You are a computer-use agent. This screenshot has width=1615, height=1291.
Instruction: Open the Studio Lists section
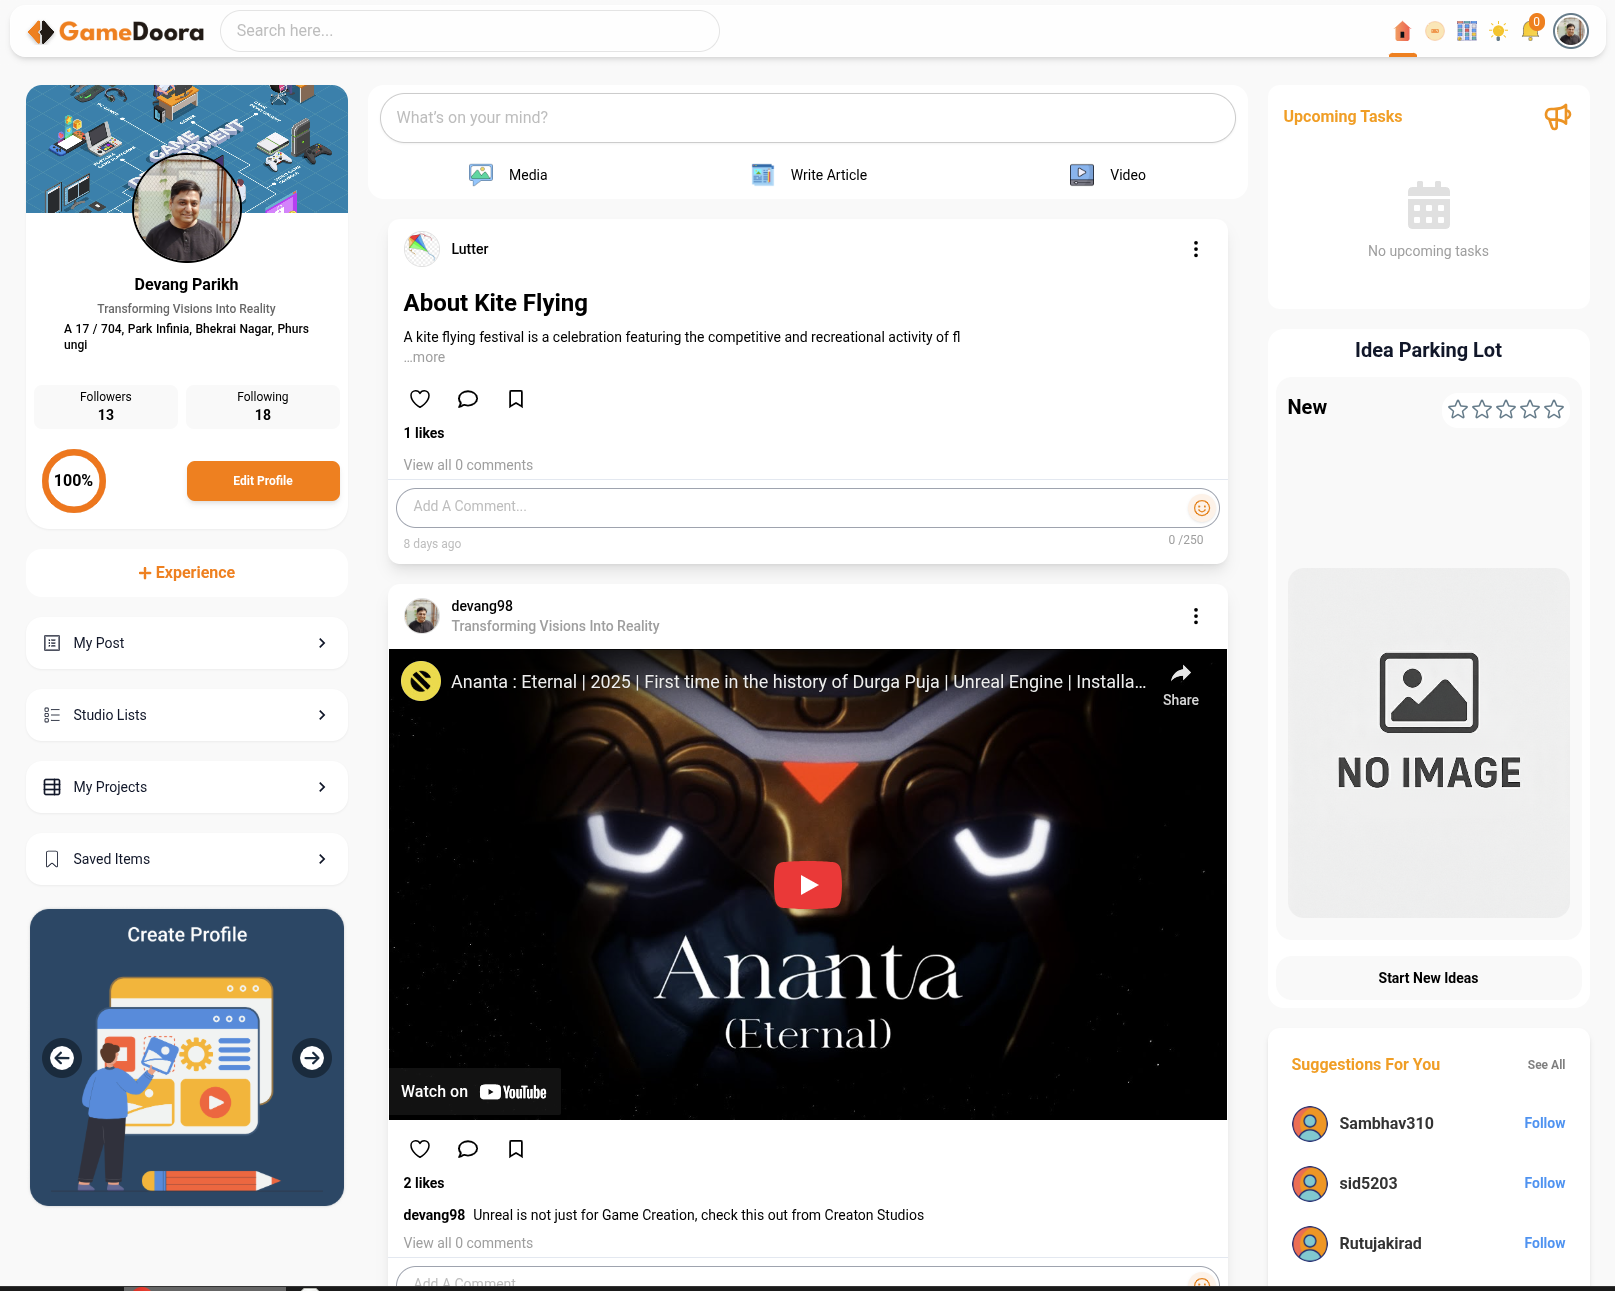coord(187,715)
